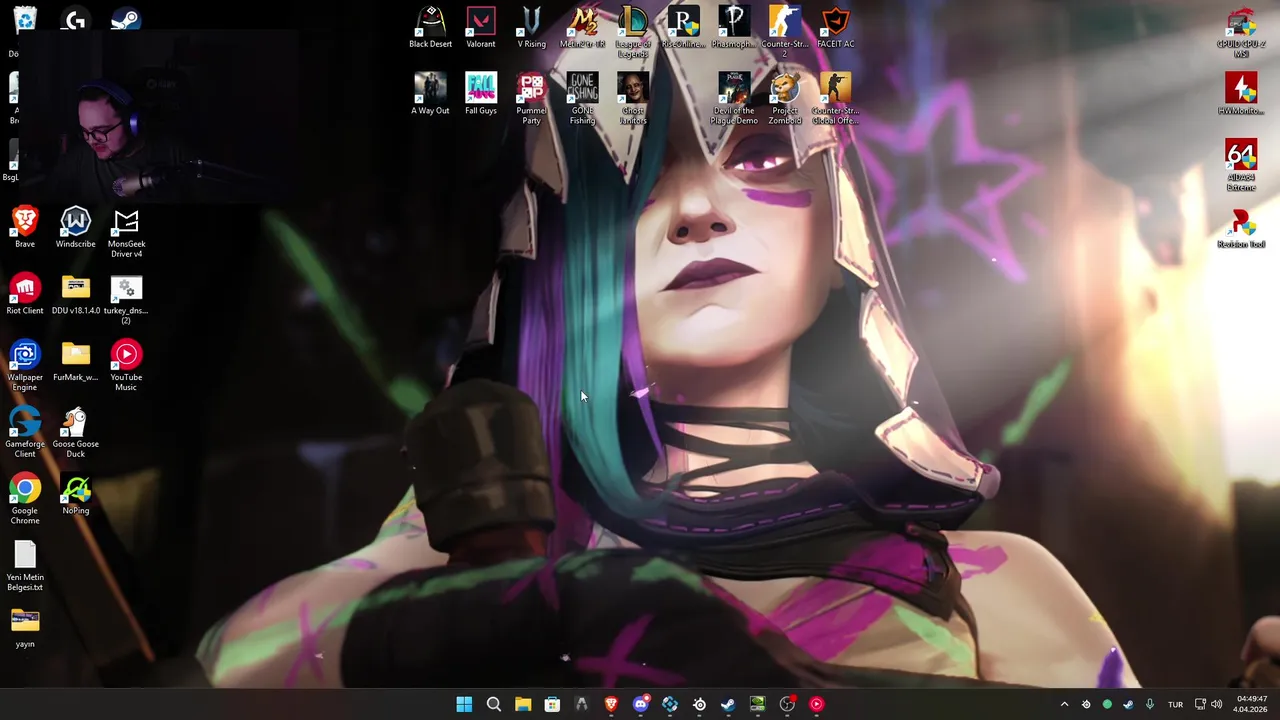This screenshot has height=720, width=1280.
Task: Click the microphone tray icon
Action: point(1149,704)
